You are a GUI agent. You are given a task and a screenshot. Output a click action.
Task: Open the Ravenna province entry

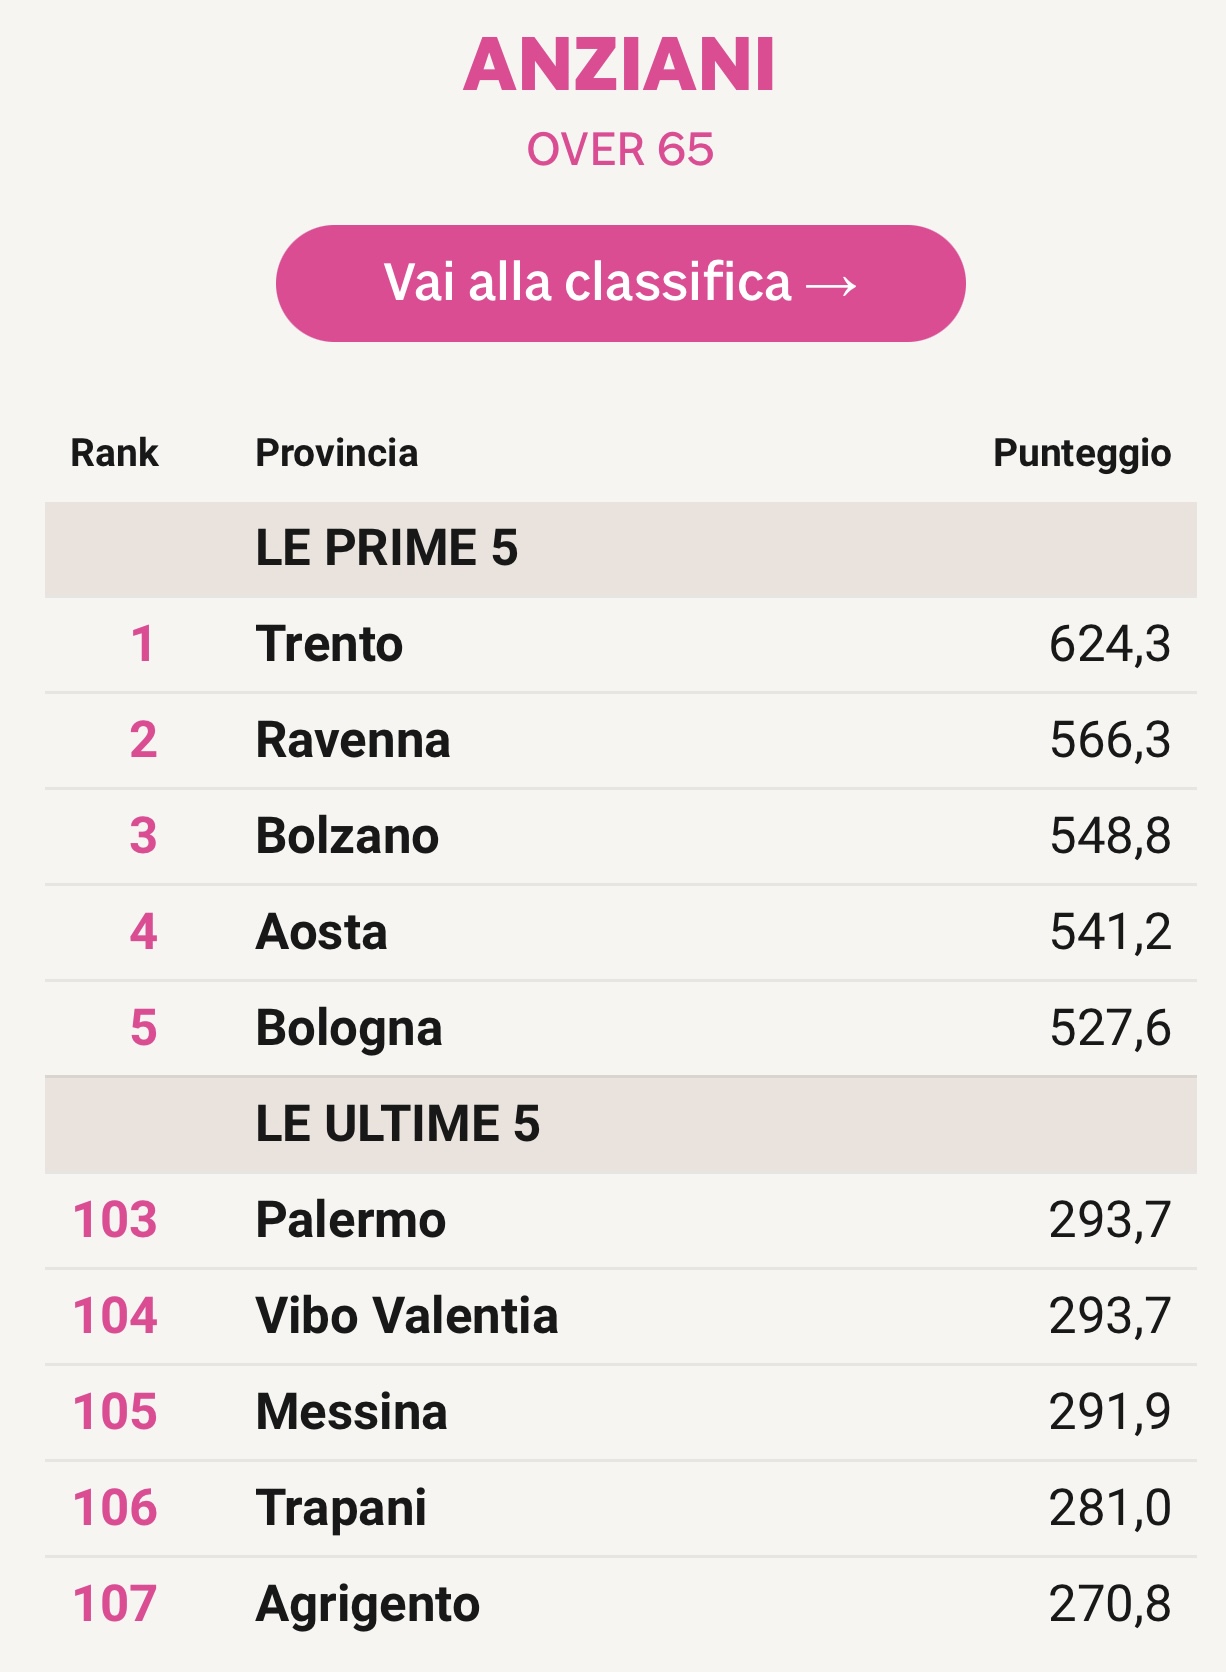pyautogui.click(x=352, y=740)
